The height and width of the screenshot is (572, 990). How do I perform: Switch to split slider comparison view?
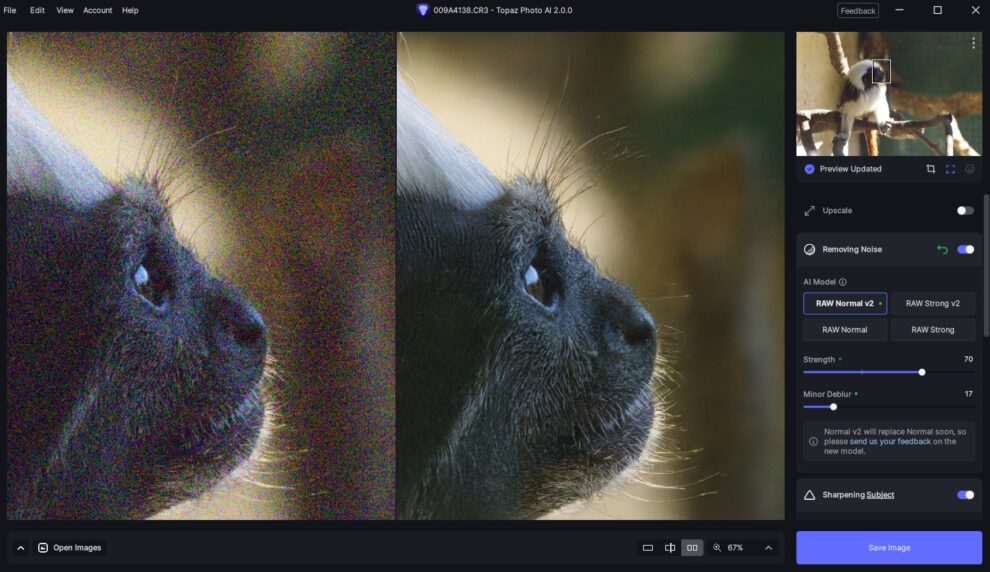(670, 548)
